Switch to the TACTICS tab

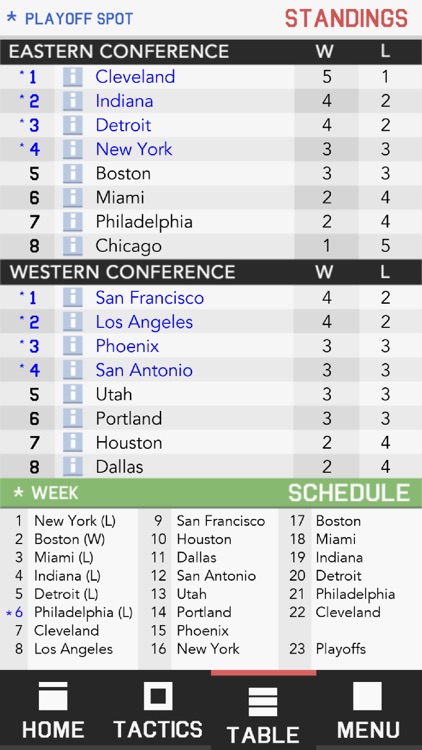click(158, 710)
